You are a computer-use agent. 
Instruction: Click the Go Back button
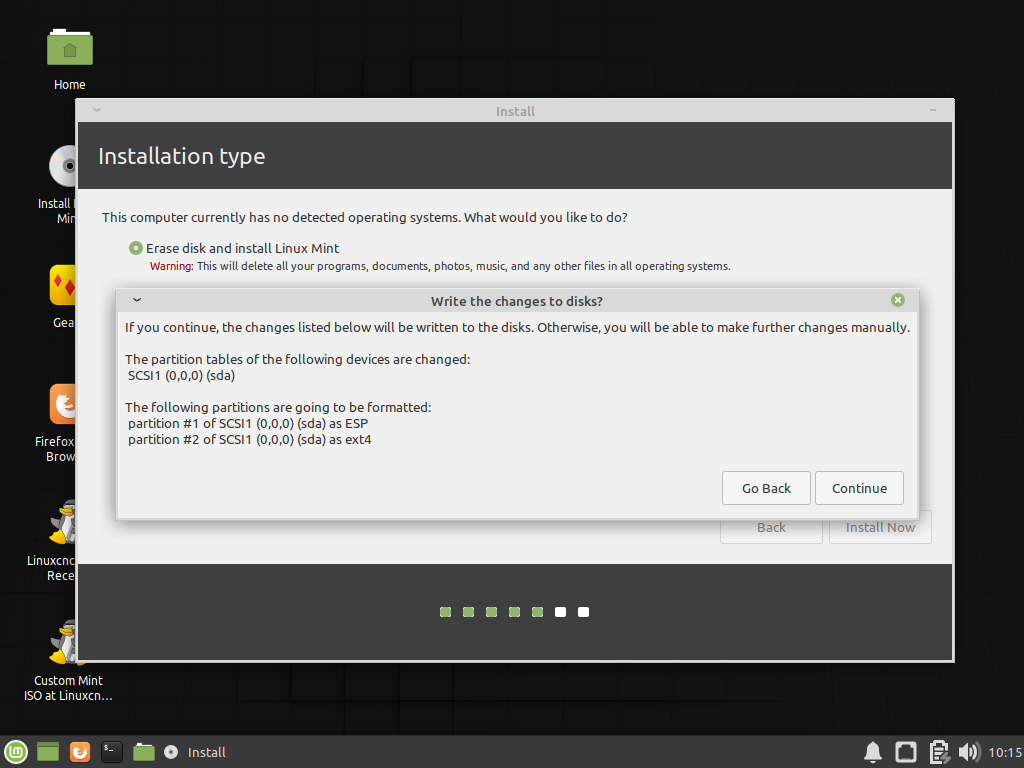pyautogui.click(x=766, y=488)
